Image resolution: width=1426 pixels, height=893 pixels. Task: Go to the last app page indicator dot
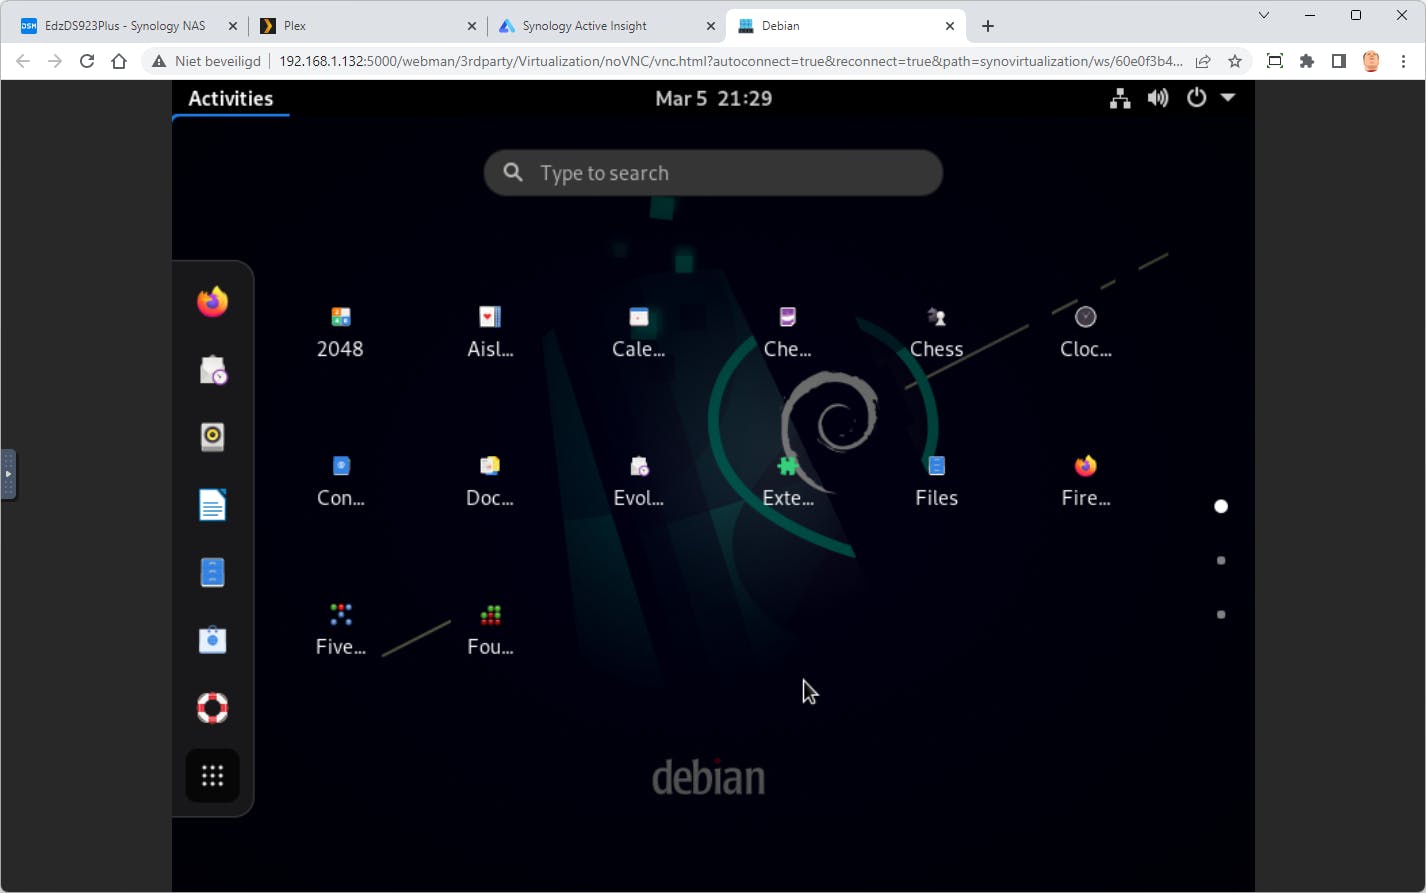1221,614
